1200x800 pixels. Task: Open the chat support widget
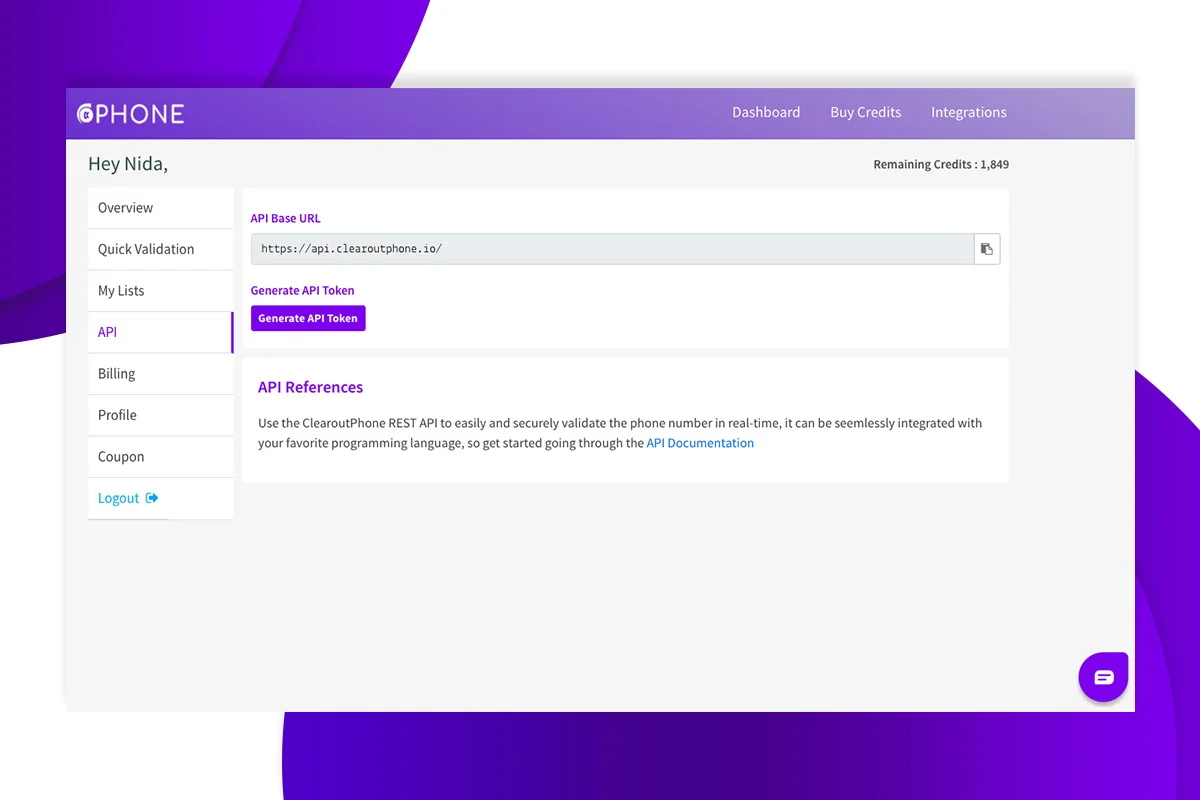point(1103,677)
